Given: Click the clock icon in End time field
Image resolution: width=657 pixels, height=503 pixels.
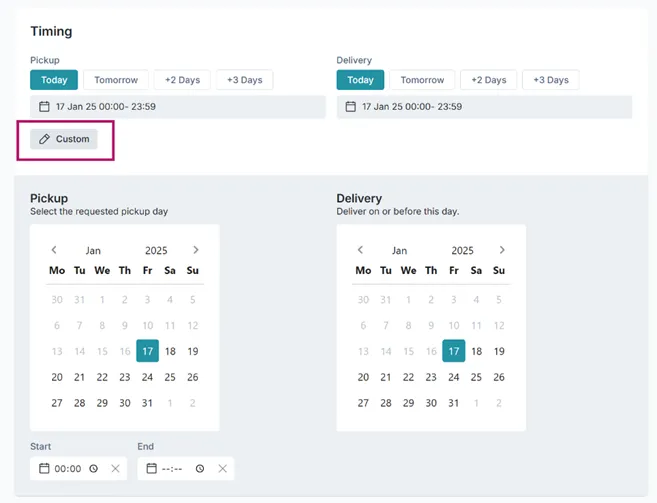Looking at the screenshot, I should click(x=200, y=469).
